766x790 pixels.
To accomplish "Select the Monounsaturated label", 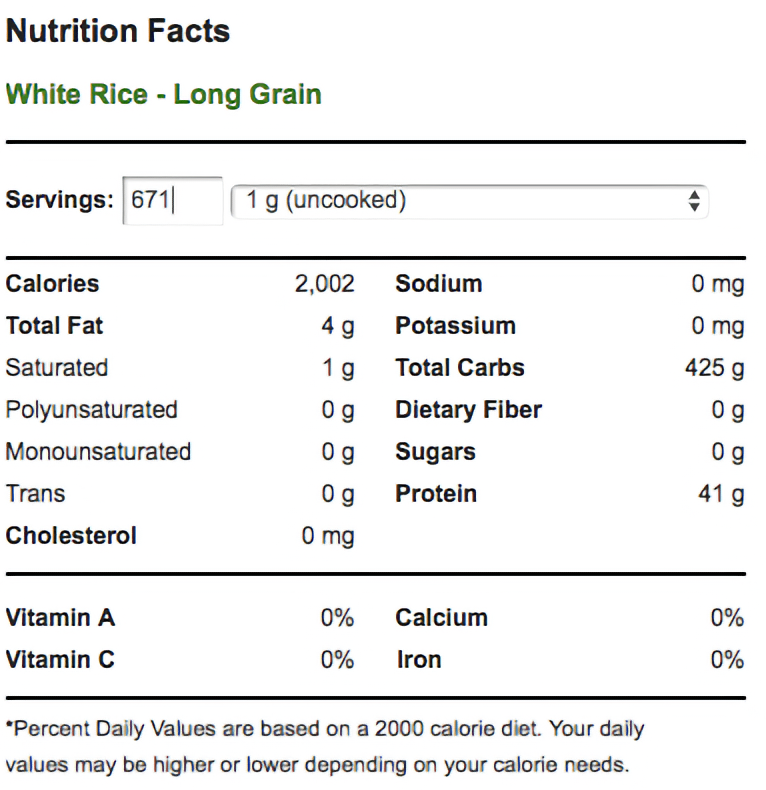I will pos(98,452).
